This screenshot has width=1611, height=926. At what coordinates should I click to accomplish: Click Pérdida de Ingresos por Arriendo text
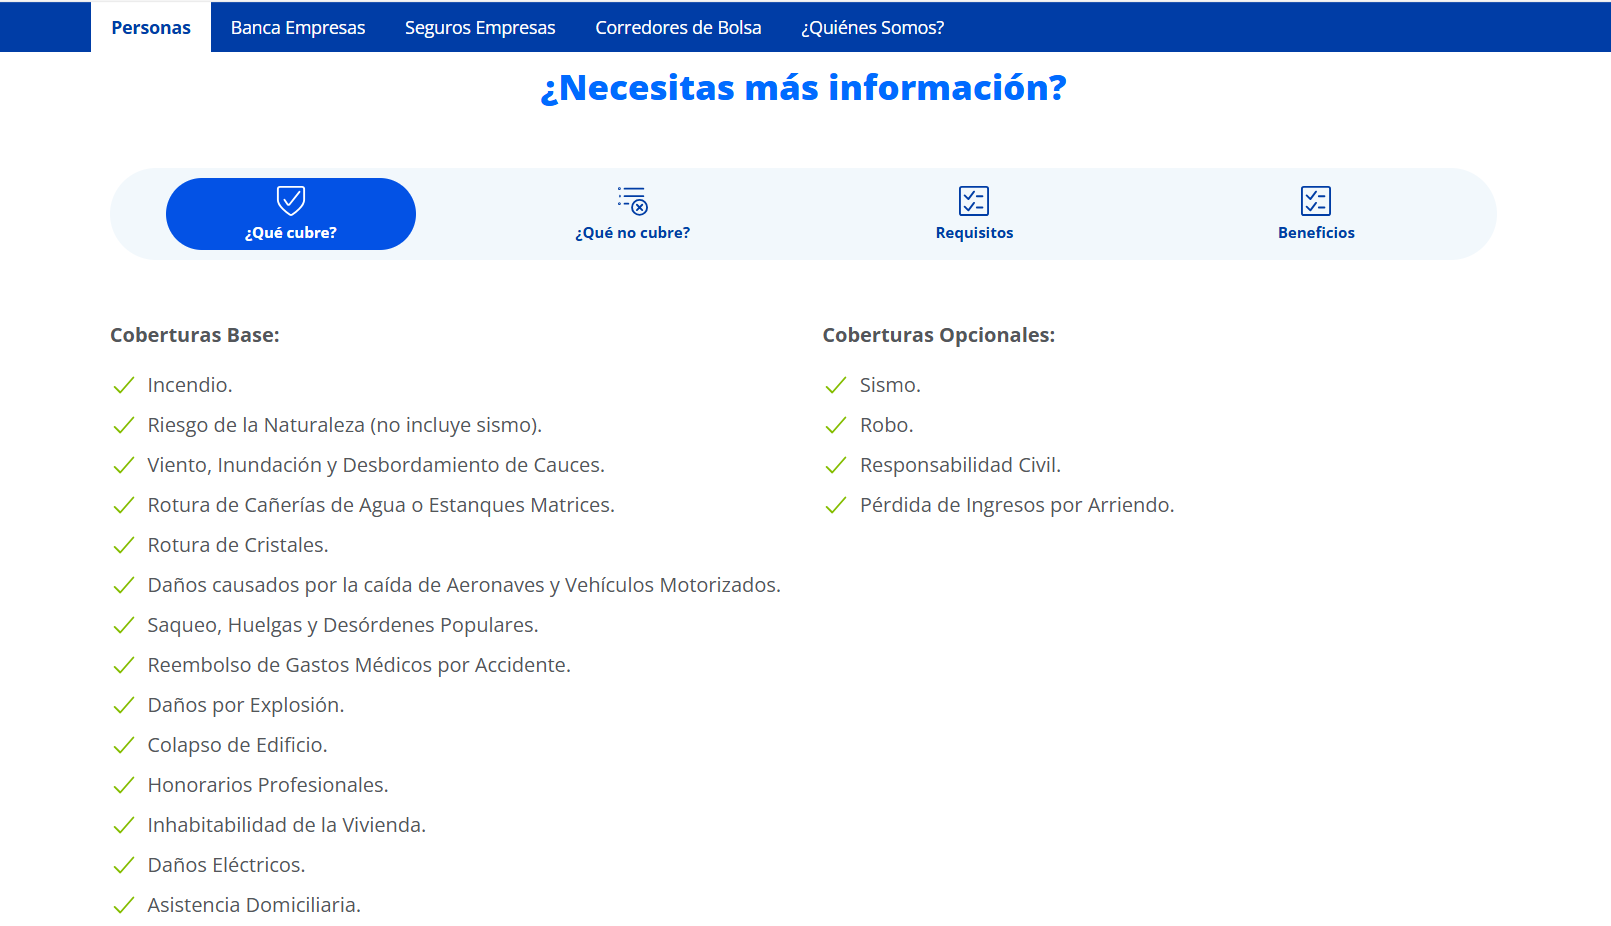[1017, 505]
